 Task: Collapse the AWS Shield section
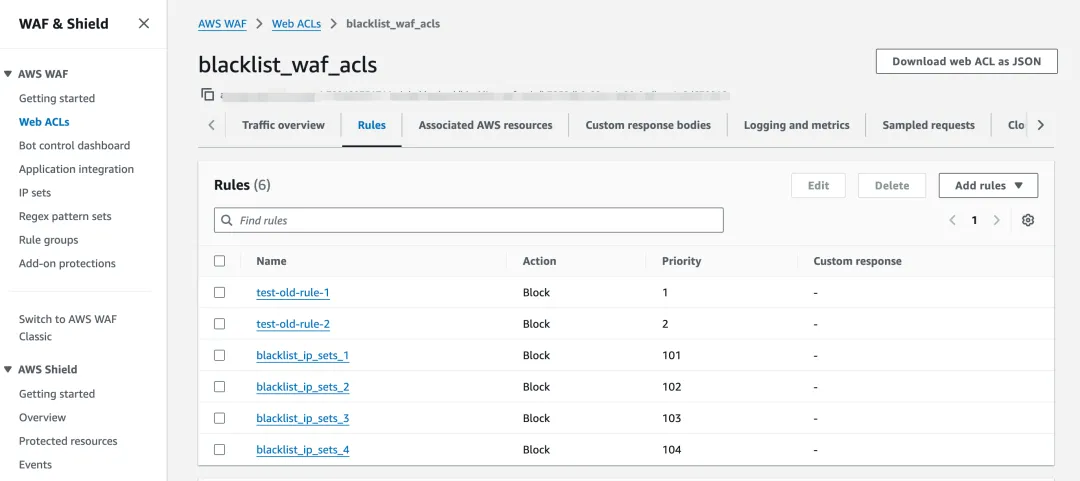click(8, 369)
